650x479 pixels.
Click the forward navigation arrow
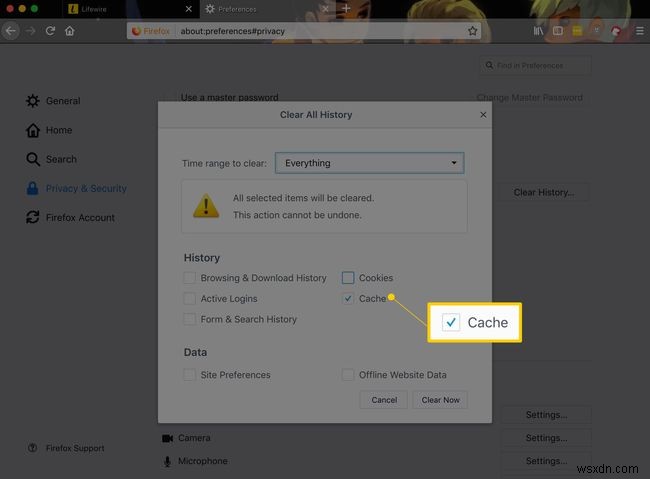(31, 31)
